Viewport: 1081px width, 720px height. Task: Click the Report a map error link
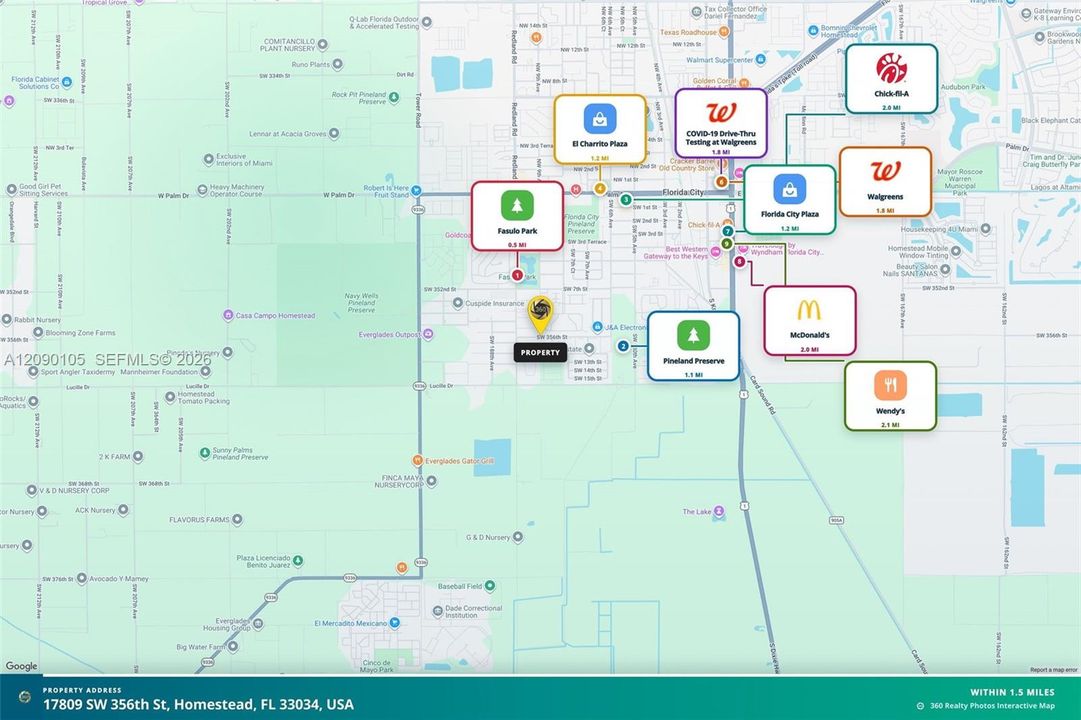[x=1053, y=670]
